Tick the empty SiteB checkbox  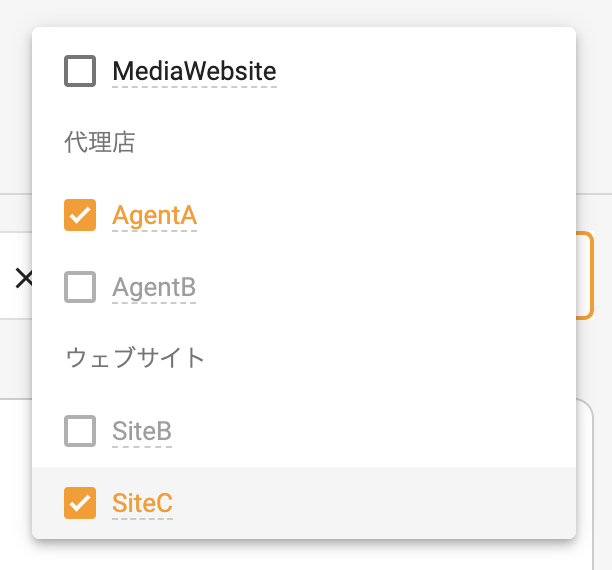point(80,431)
